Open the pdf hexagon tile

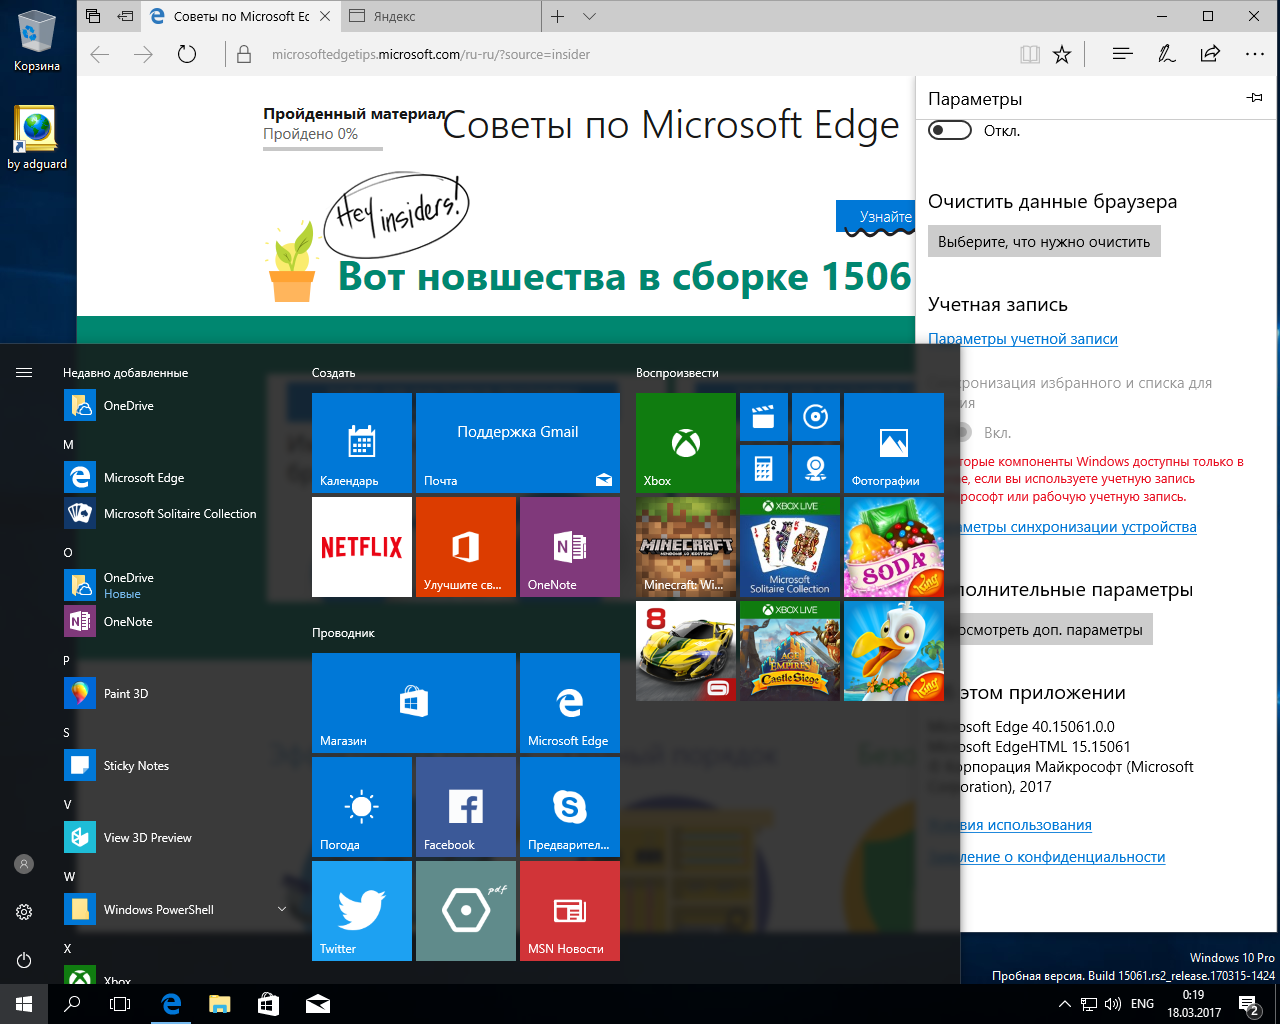tap(466, 911)
